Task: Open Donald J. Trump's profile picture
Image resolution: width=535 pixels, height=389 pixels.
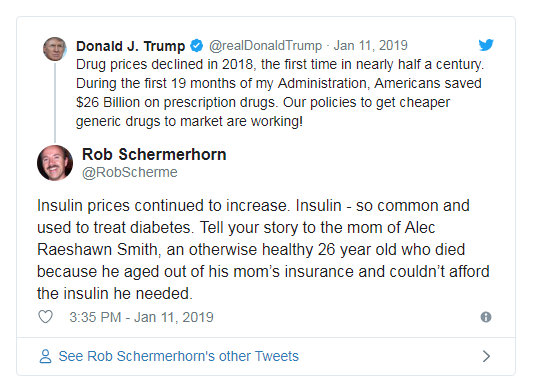Action: [x=55, y=49]
